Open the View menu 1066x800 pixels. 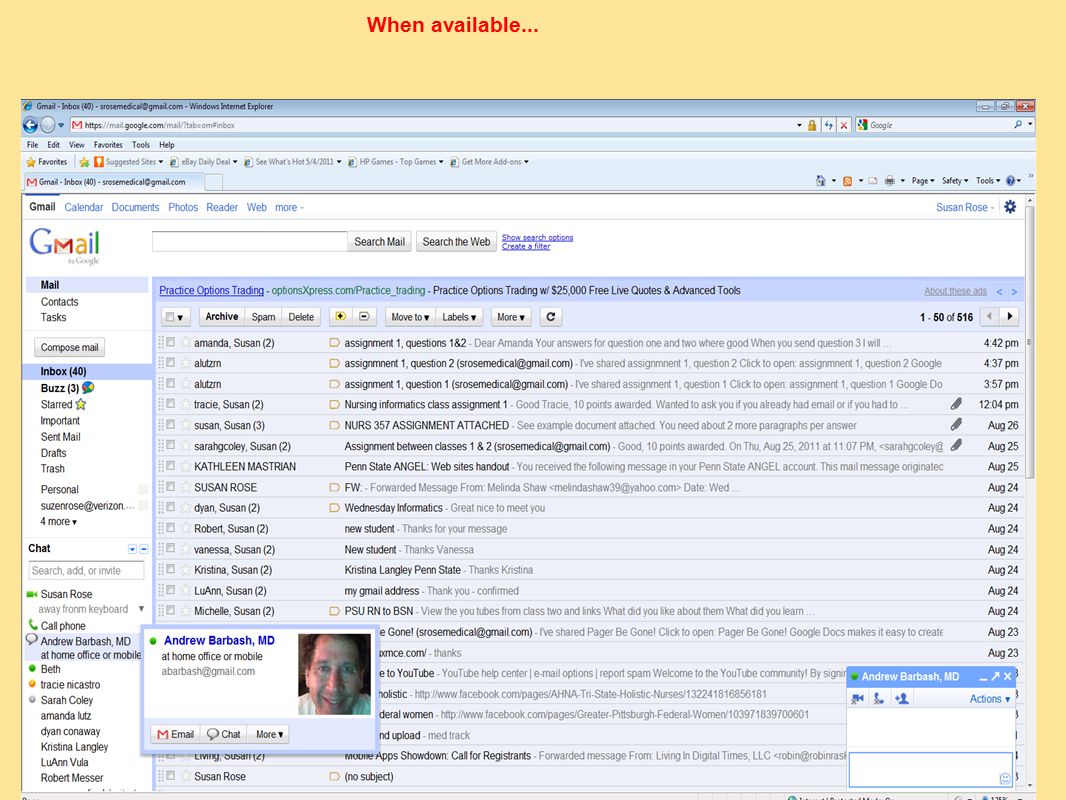tap(77, 145)
